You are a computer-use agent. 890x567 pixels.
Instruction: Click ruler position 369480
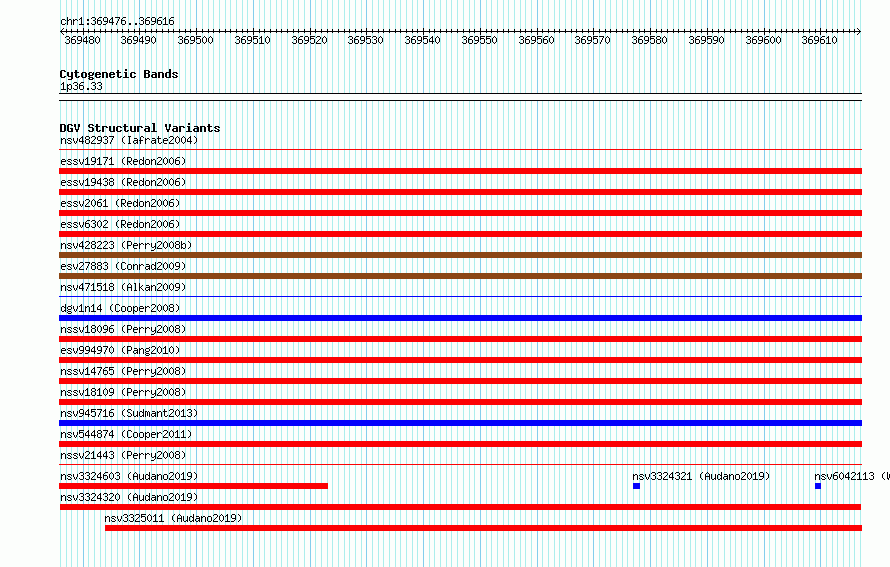point(82,40)
